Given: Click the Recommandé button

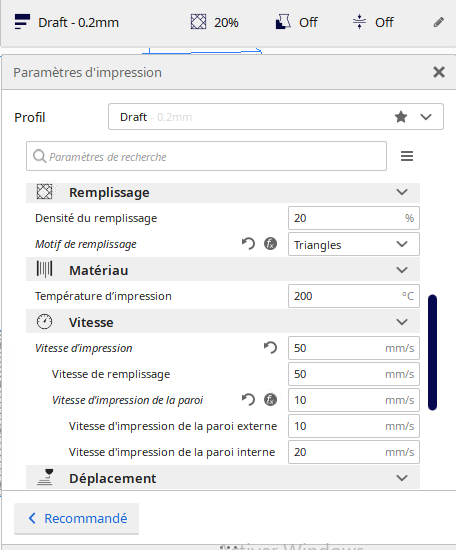Looking at the screenshot, I should pyautogui.click(x=76, y=518).
